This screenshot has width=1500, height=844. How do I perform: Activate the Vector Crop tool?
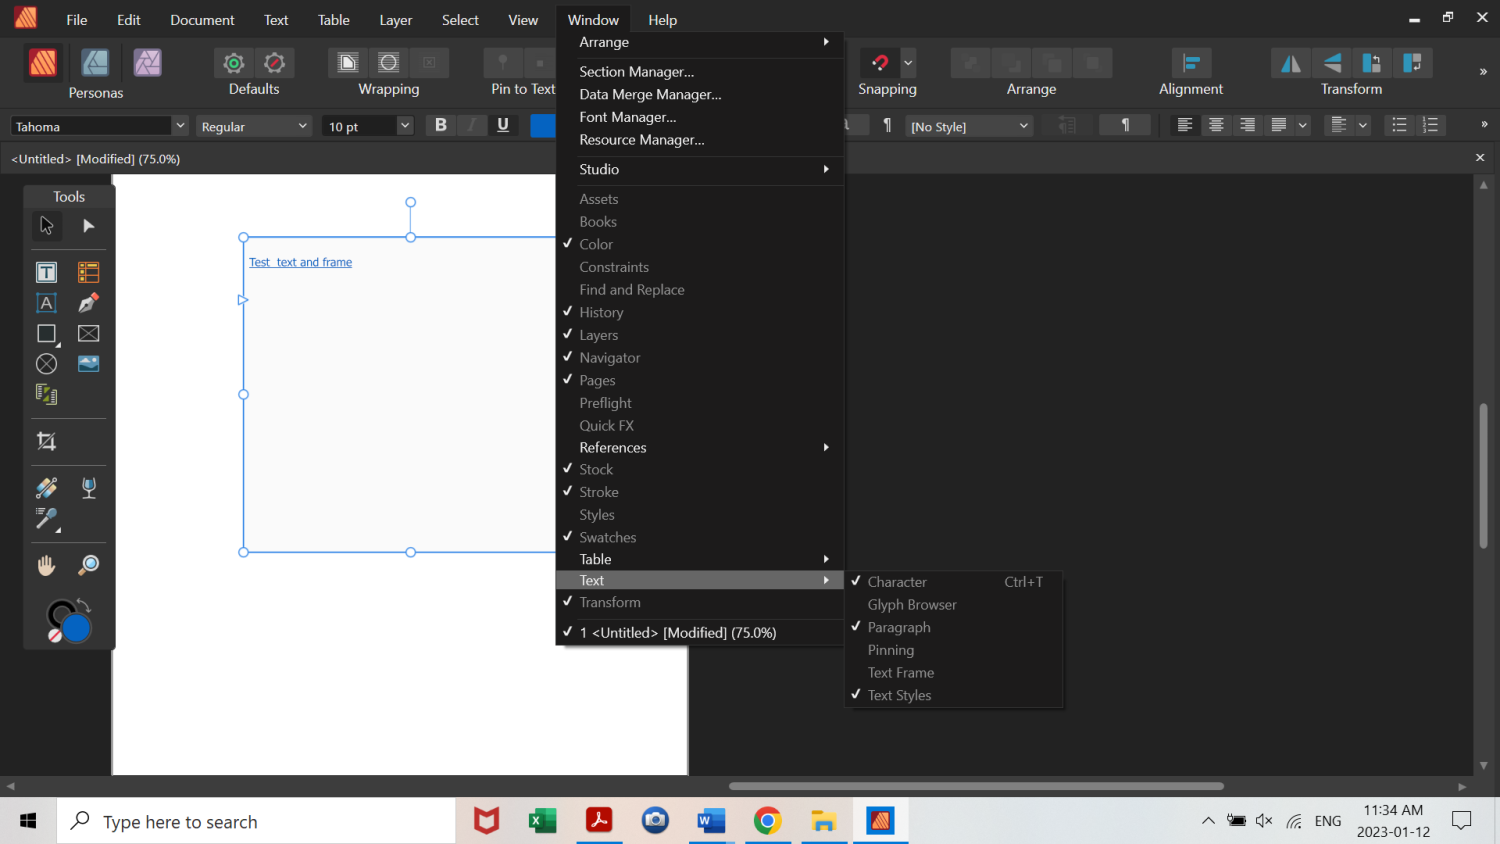coord(46,441)
